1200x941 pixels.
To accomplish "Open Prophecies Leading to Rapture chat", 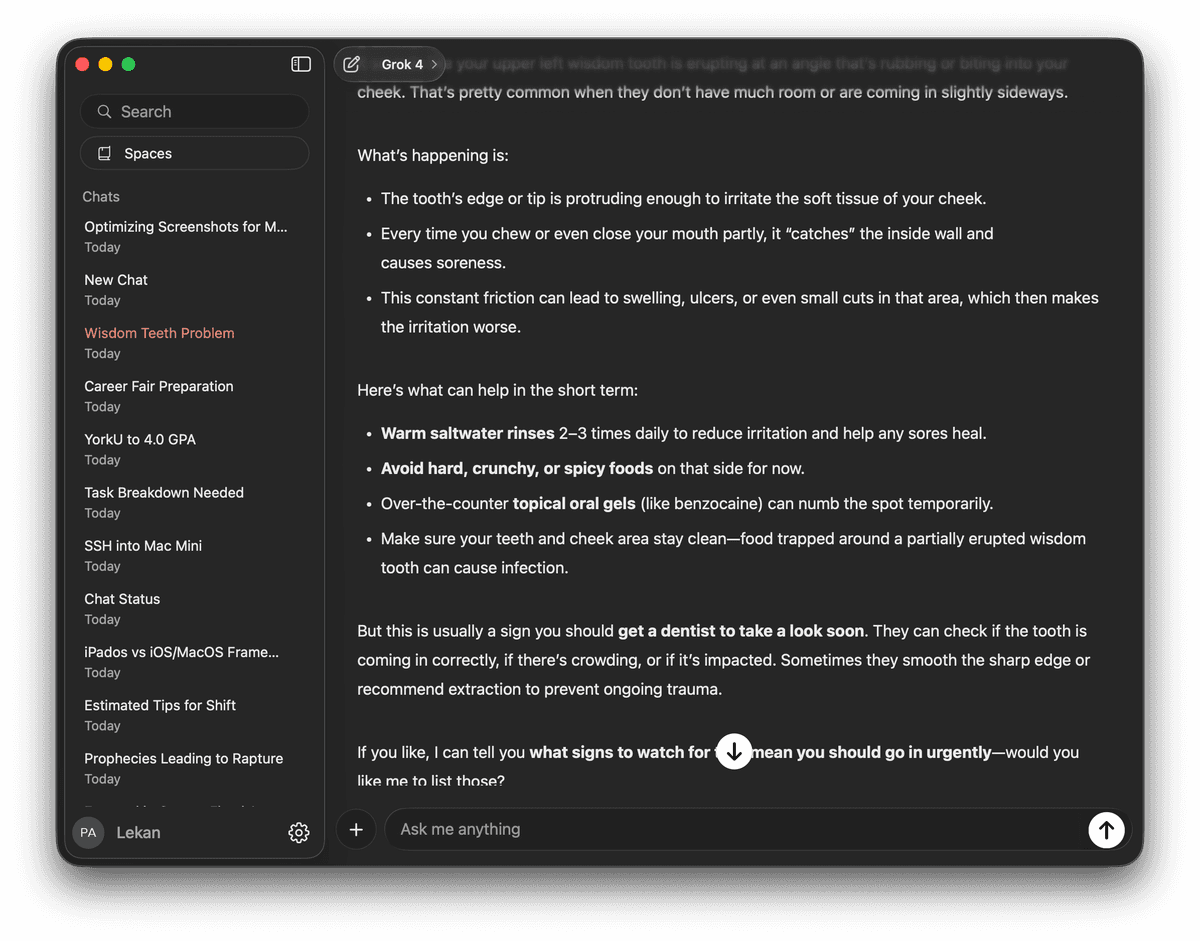I will (x=184, y=766).
